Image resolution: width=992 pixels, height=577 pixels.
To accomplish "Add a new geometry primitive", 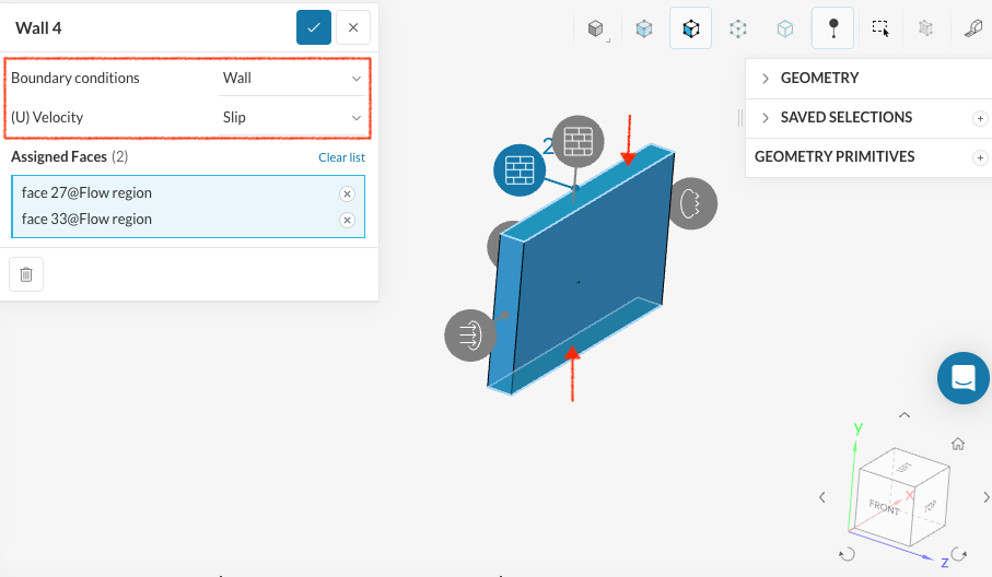I will pyautogui.click(x=979, y=158).
